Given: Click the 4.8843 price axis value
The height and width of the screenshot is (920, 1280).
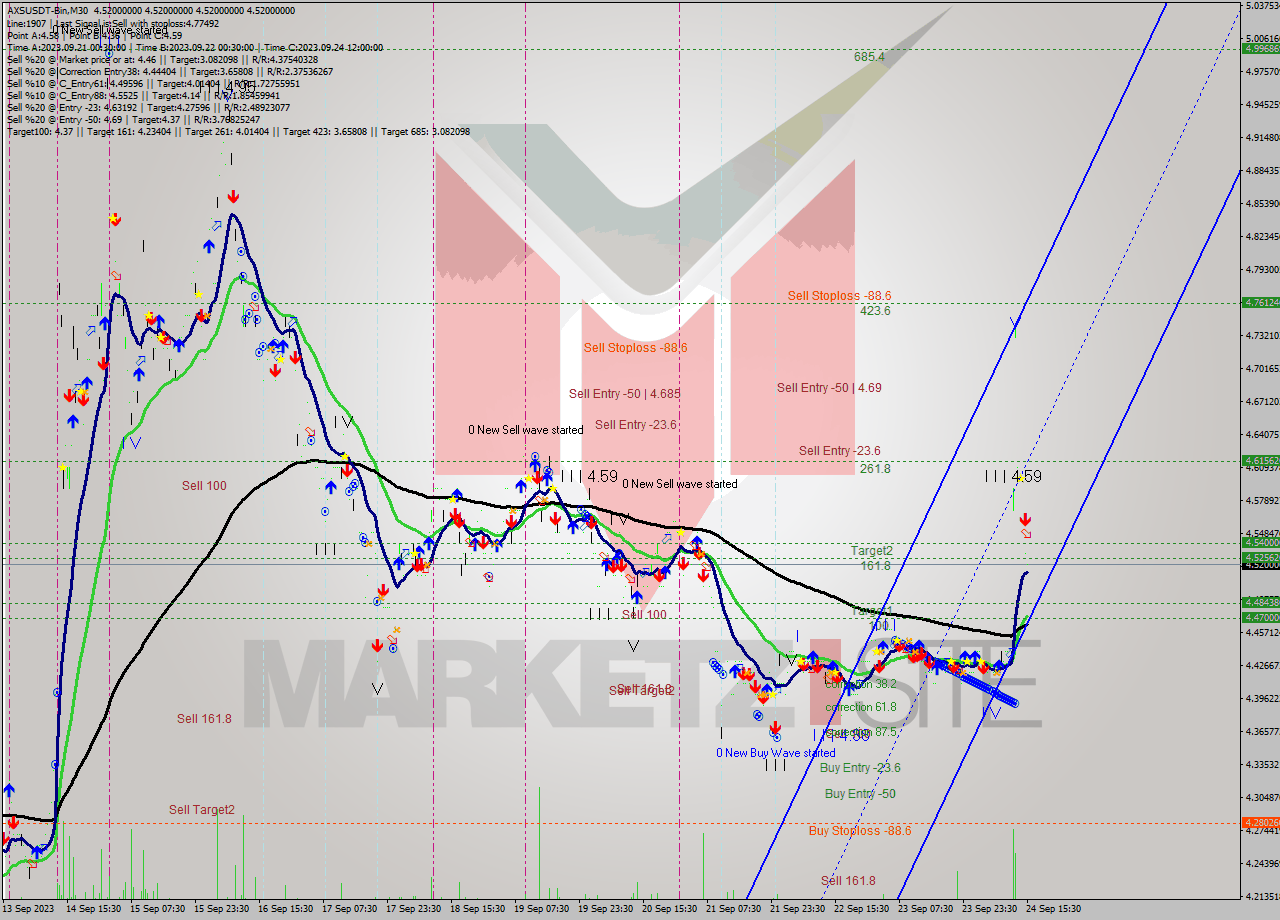Looking at the screenshot, I should pos(1261,171).
